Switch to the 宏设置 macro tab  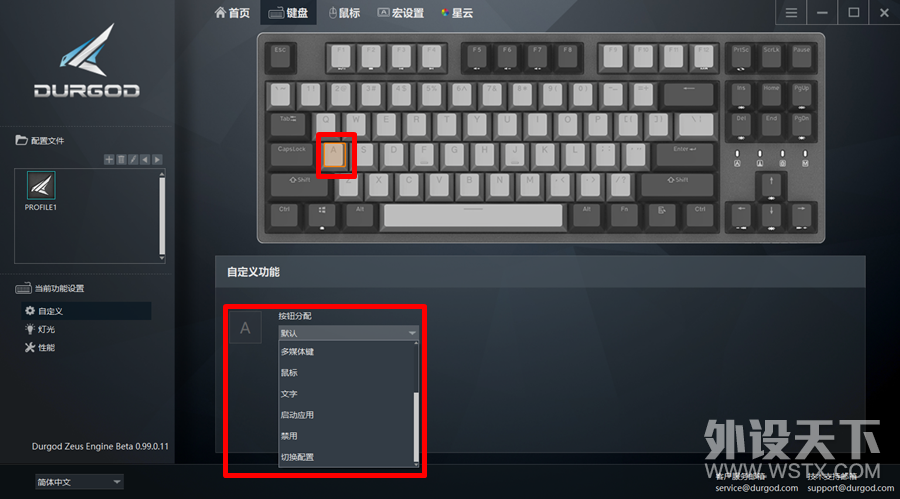pyautogui.click(x=401, y=13)
